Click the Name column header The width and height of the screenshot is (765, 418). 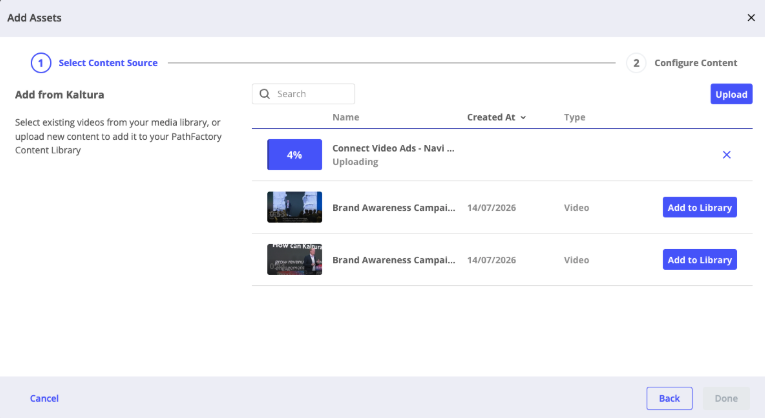(345, 117)
